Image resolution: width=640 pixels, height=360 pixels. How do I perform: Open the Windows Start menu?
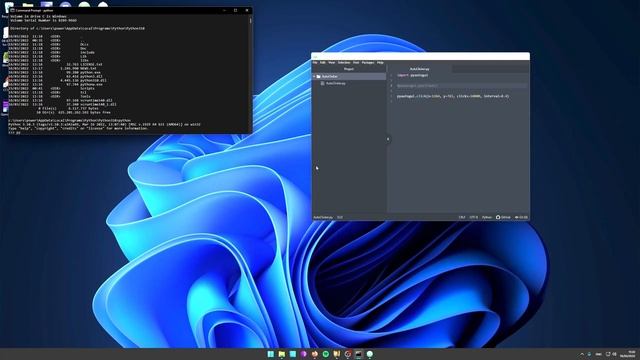tap(271, 354)
